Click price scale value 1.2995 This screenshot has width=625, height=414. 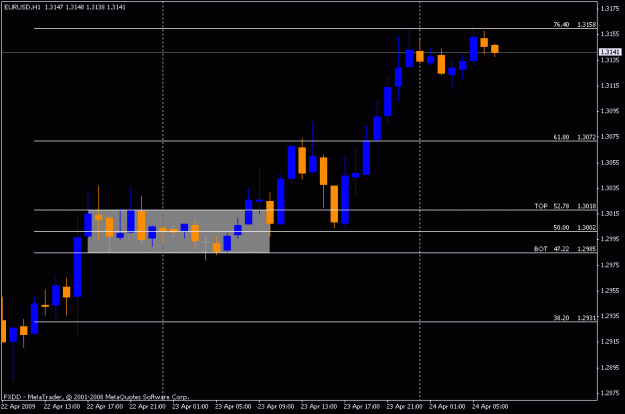[x=610, y=239]
